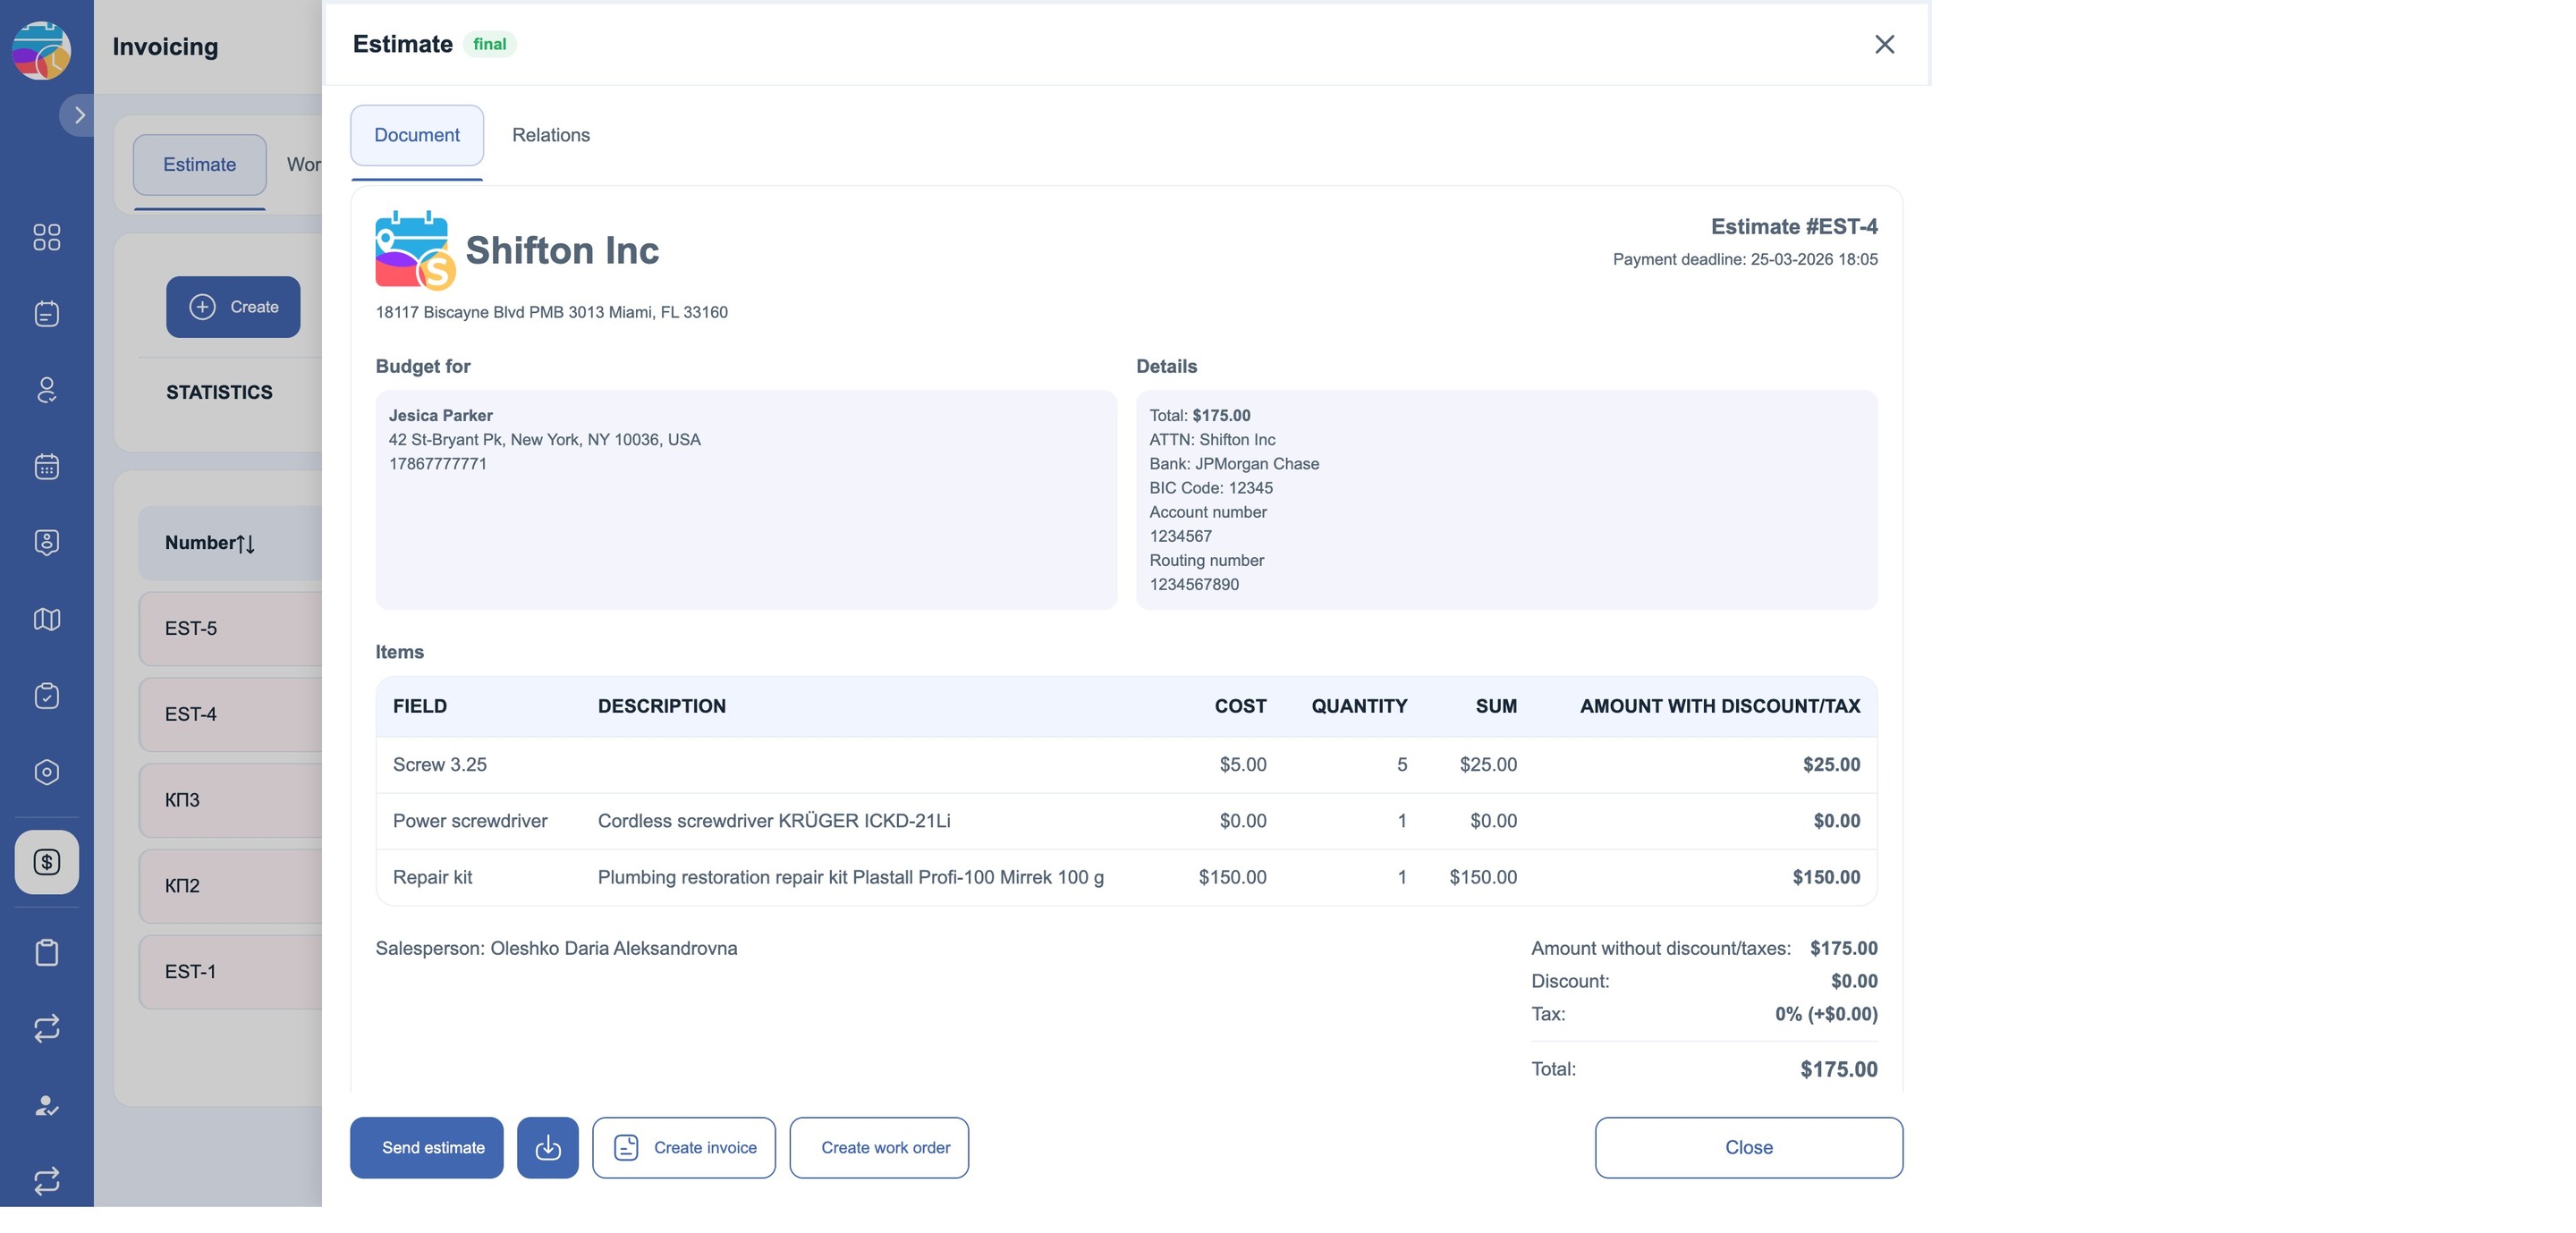Open the calendar grid icon in sidebar
The width and height of the screenshot is (2576, 1233).
[x=47, y=467]
